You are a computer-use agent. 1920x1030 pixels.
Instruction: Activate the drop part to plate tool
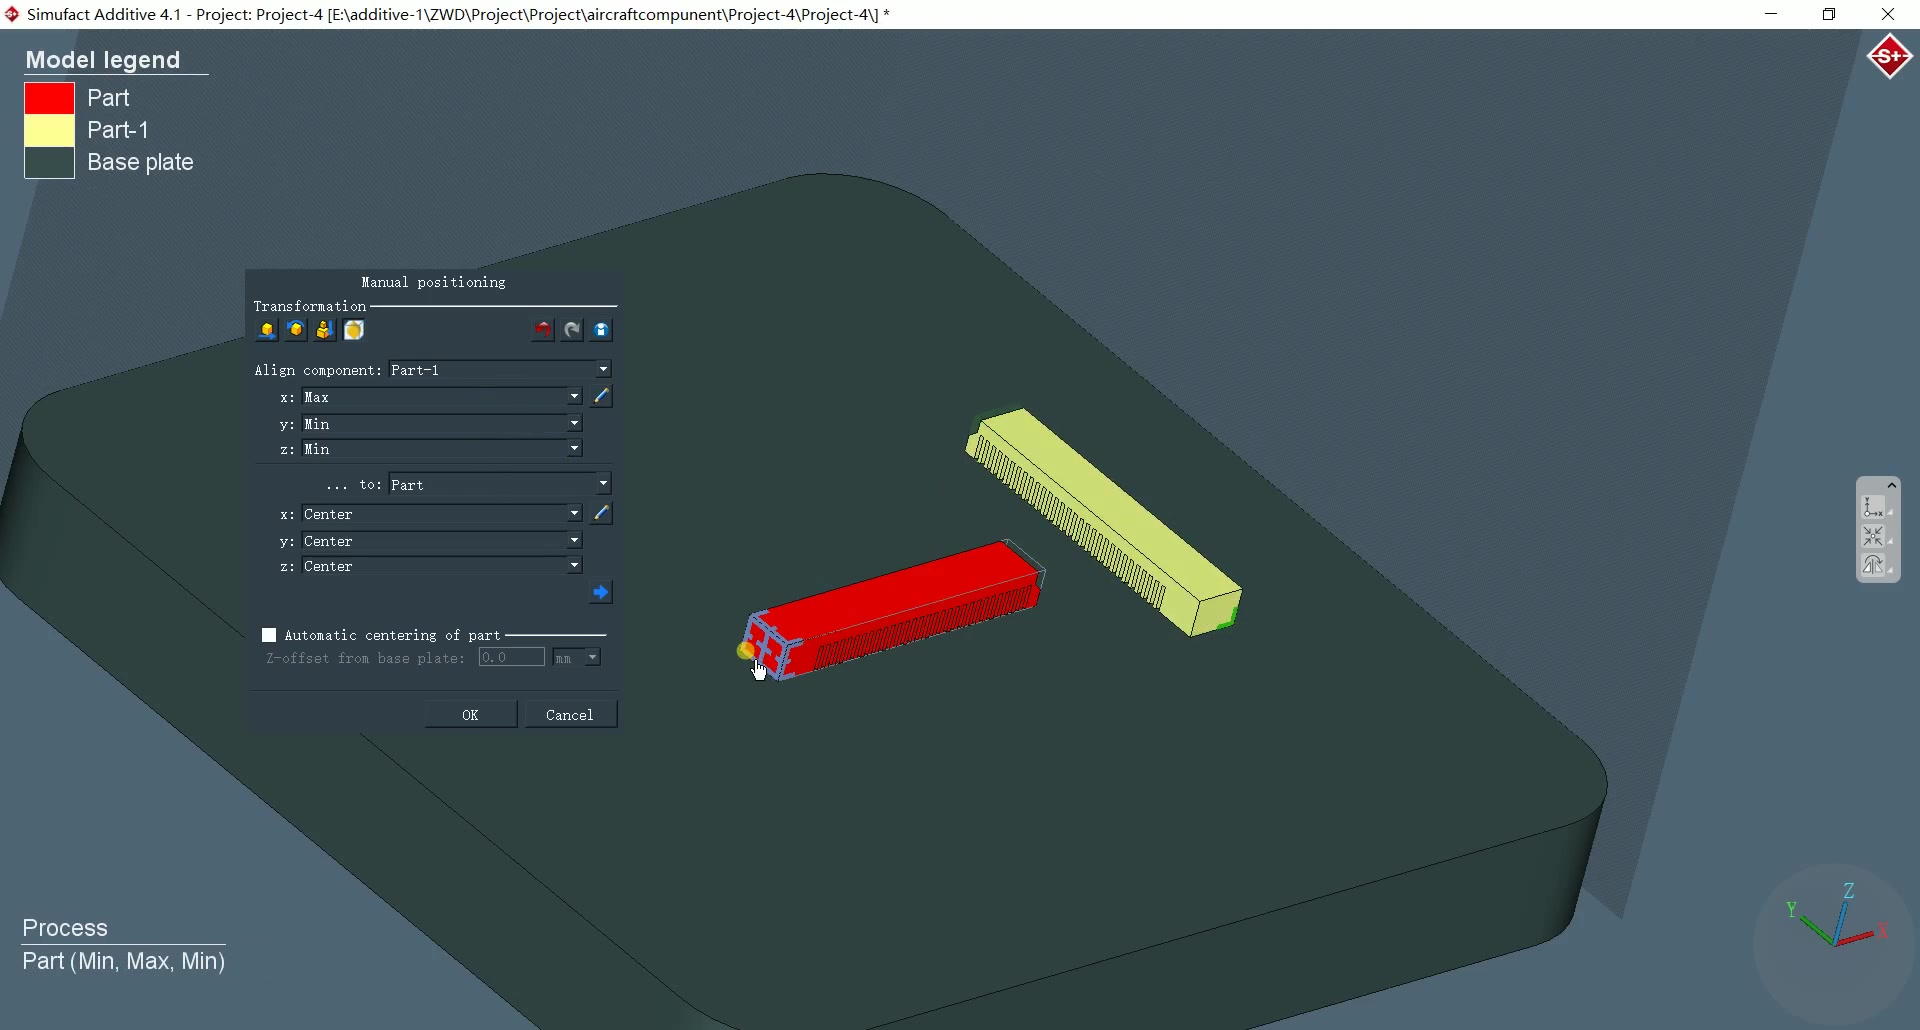click(x=324, y=330)
